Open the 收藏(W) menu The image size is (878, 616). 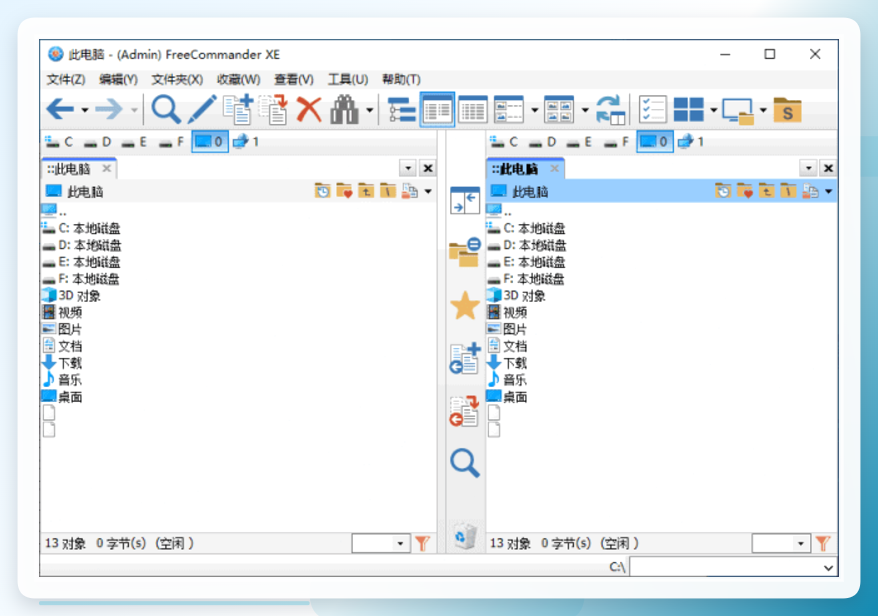[x=239, y=80]
